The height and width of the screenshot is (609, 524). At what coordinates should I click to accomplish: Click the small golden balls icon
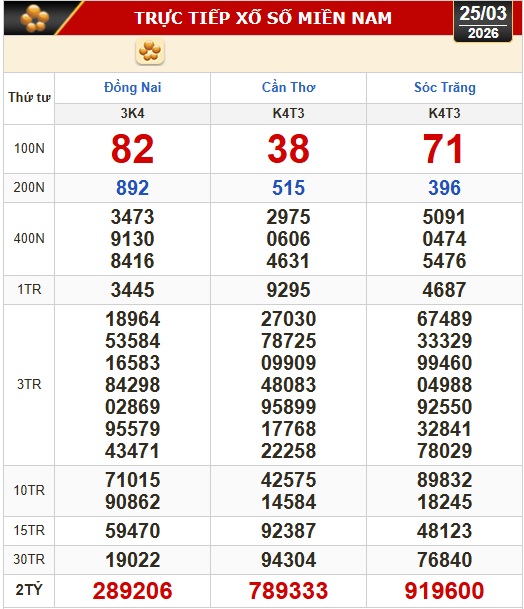pos(150,51)
